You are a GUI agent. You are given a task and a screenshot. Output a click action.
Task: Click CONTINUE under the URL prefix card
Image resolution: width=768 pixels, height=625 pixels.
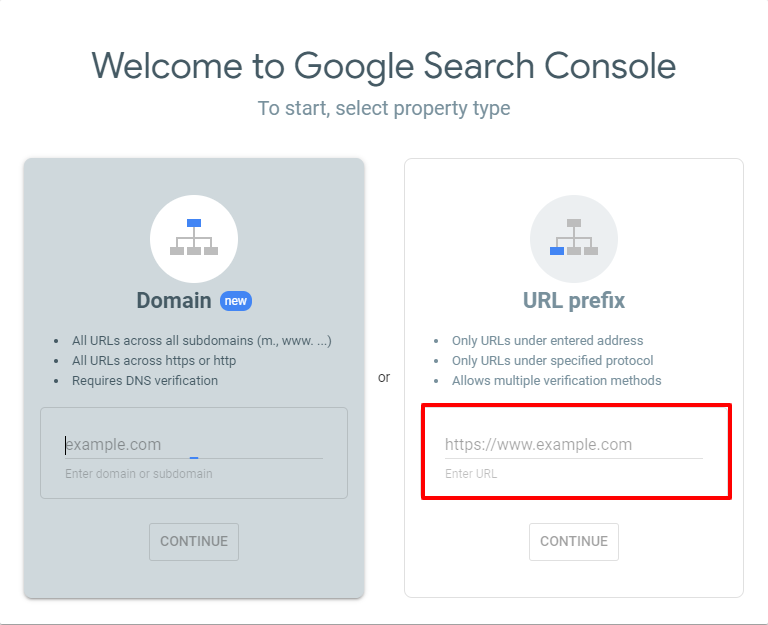[x=574, y=541]
